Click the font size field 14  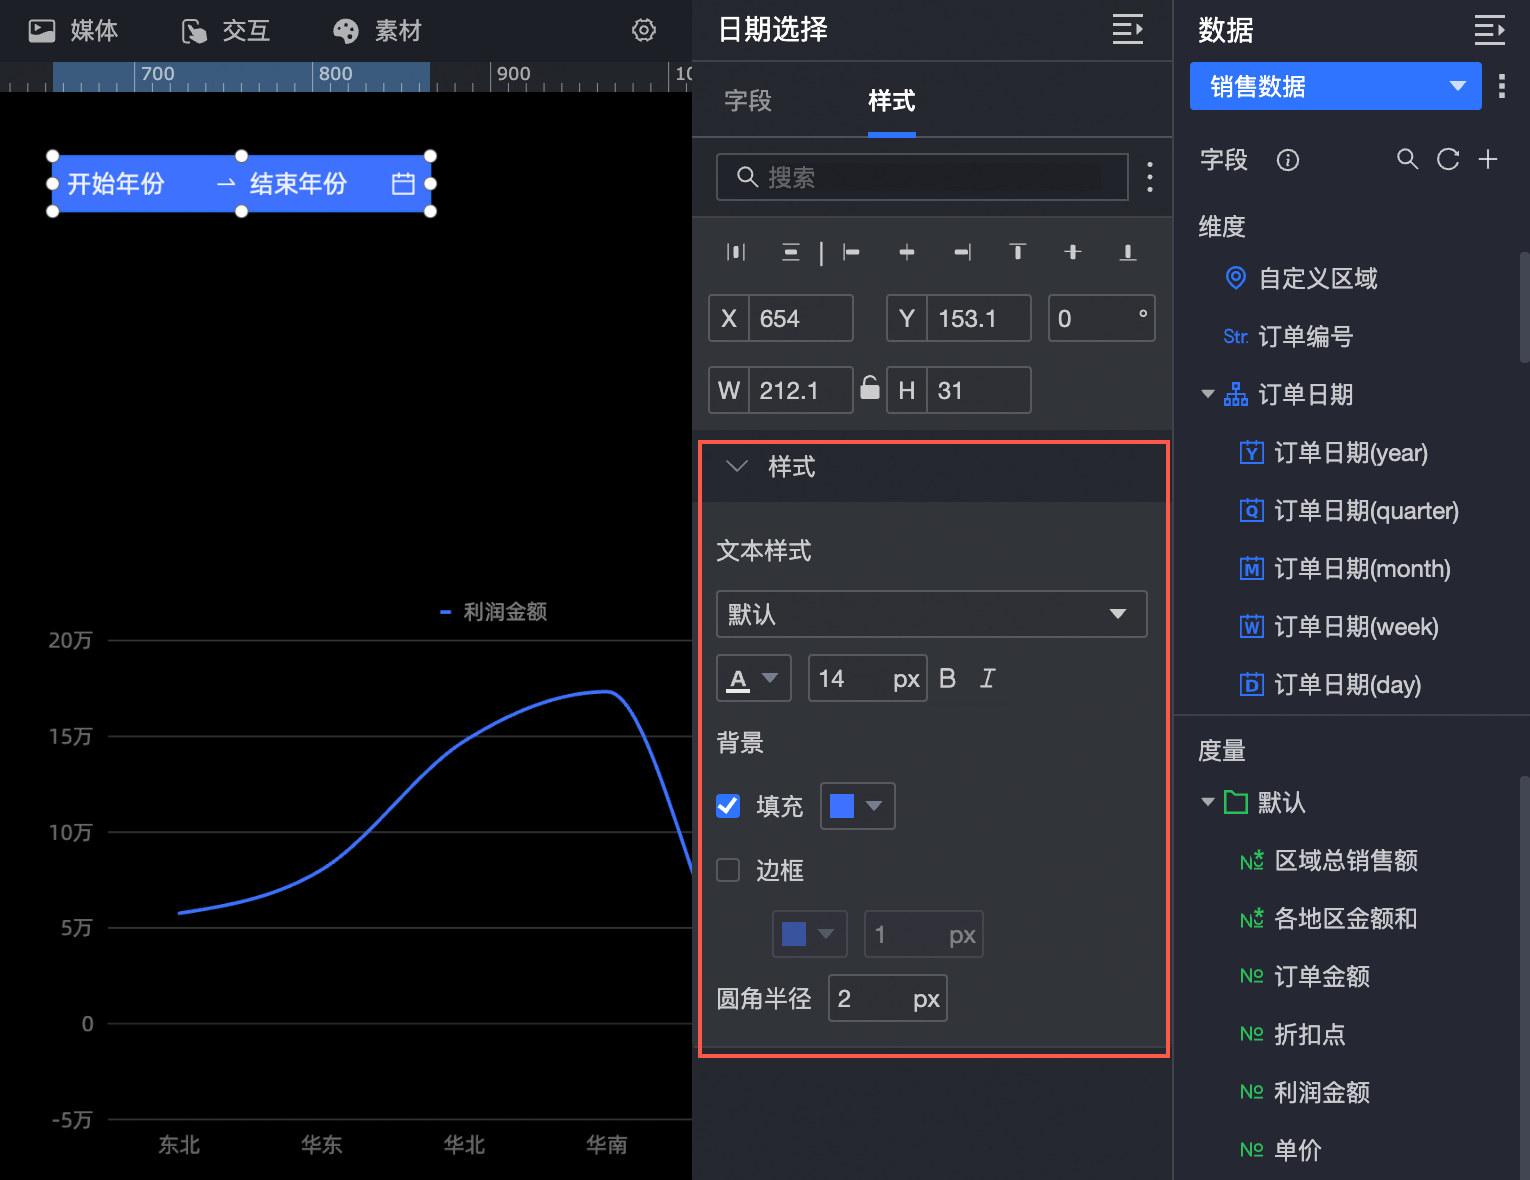click(867, 678)
